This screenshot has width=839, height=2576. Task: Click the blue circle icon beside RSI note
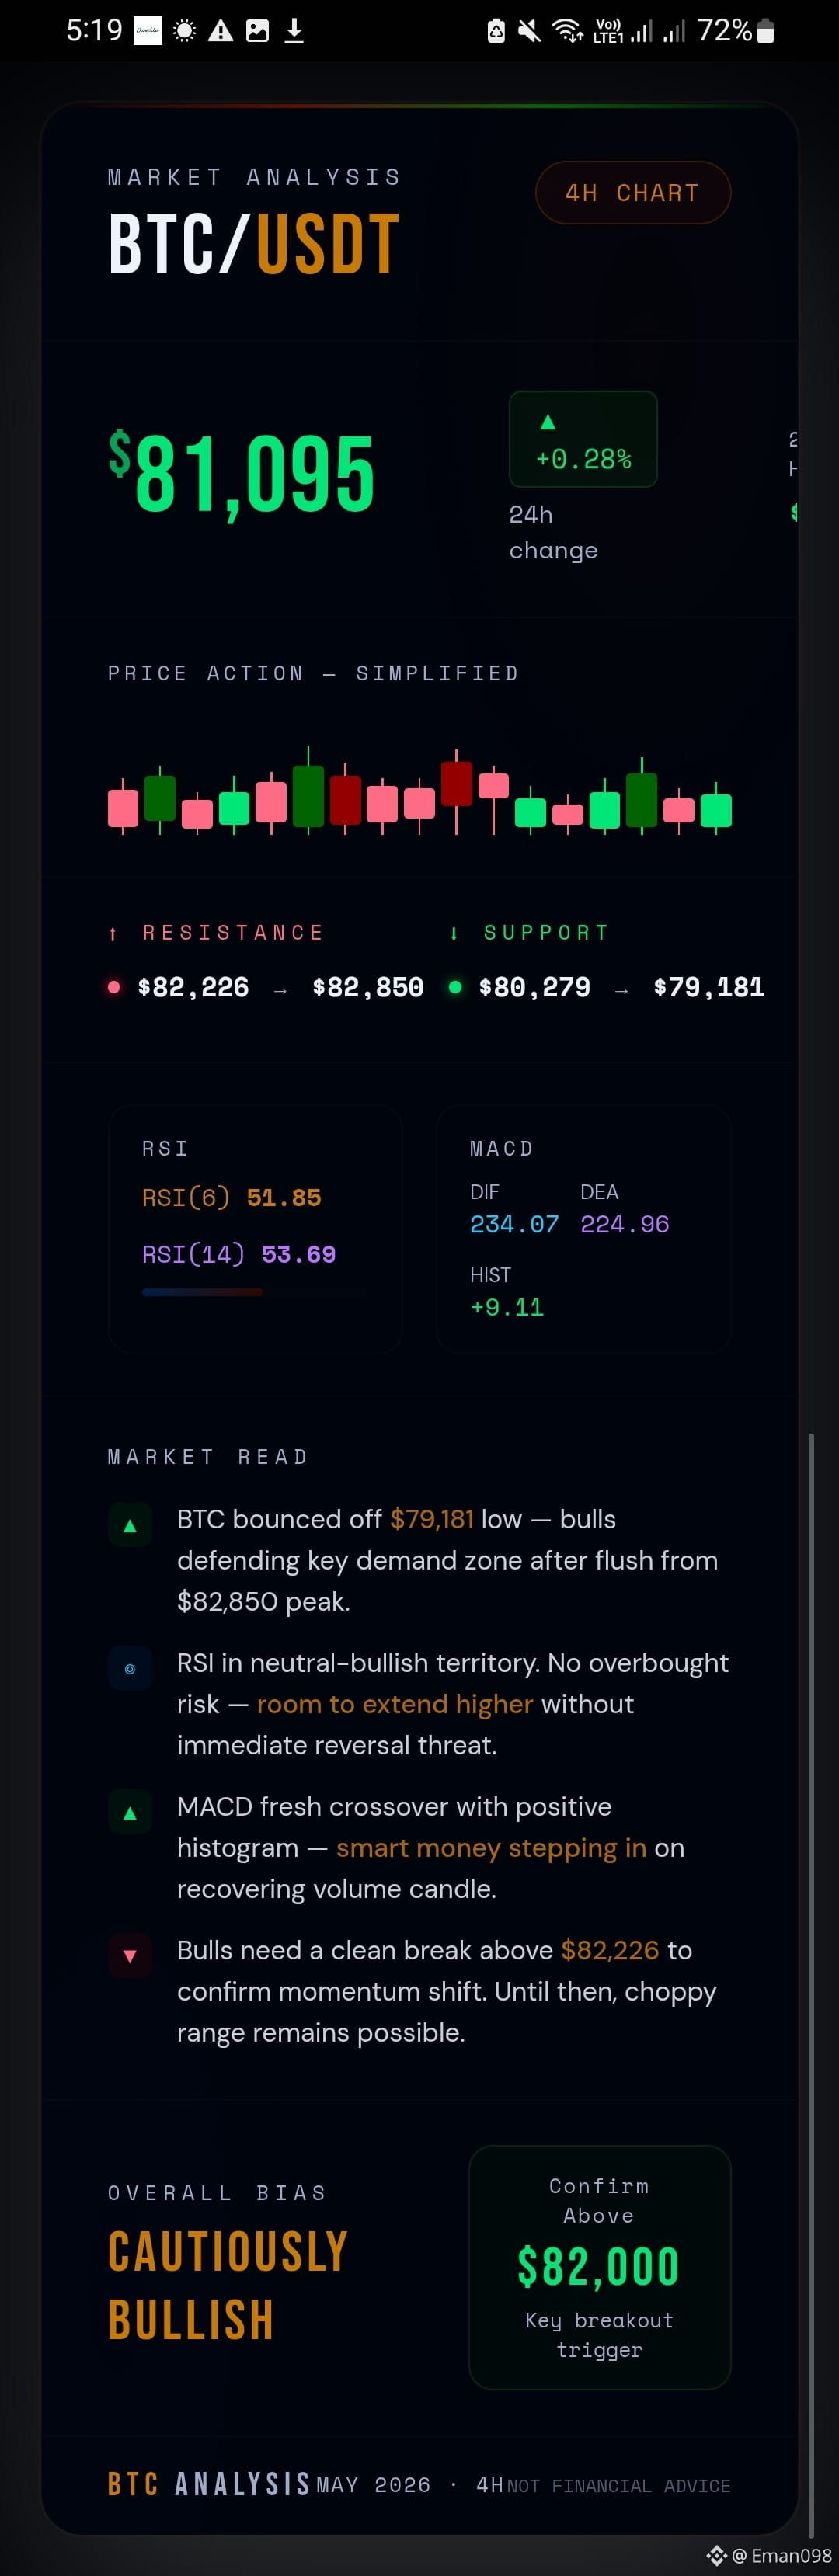[130, 1668]
